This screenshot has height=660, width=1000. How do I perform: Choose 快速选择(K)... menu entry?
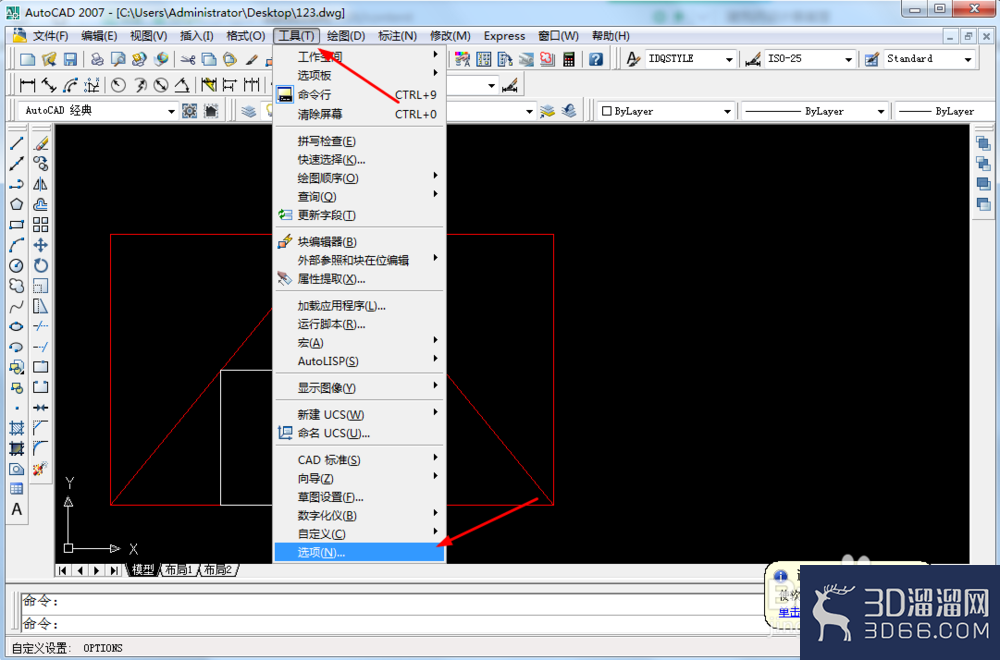(360, 159)
